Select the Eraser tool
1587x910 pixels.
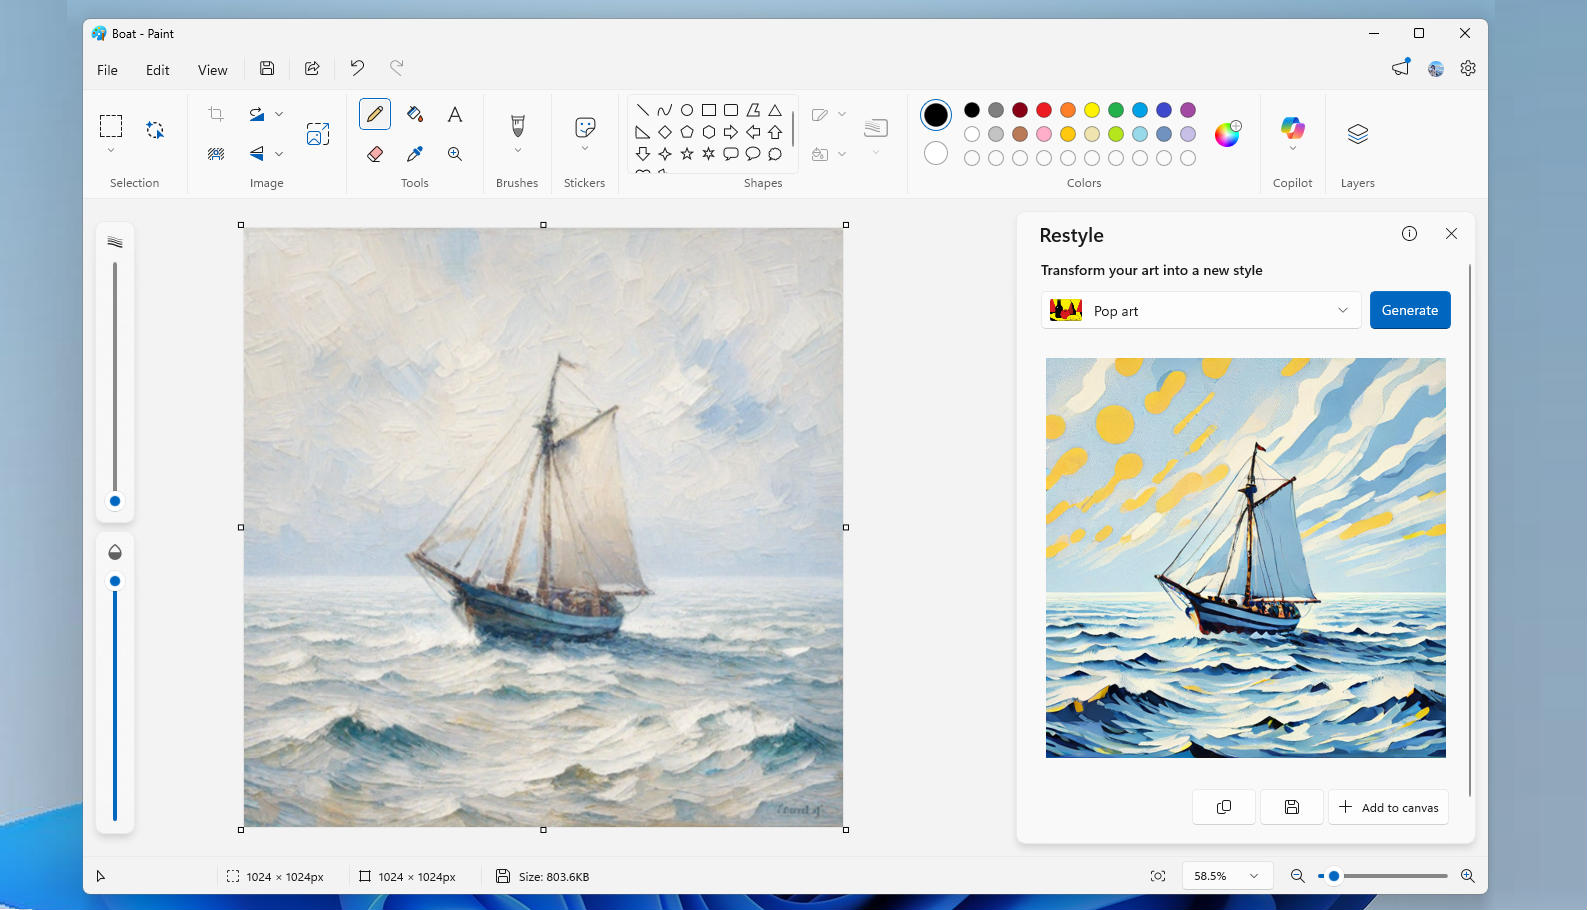coord(375,154)
